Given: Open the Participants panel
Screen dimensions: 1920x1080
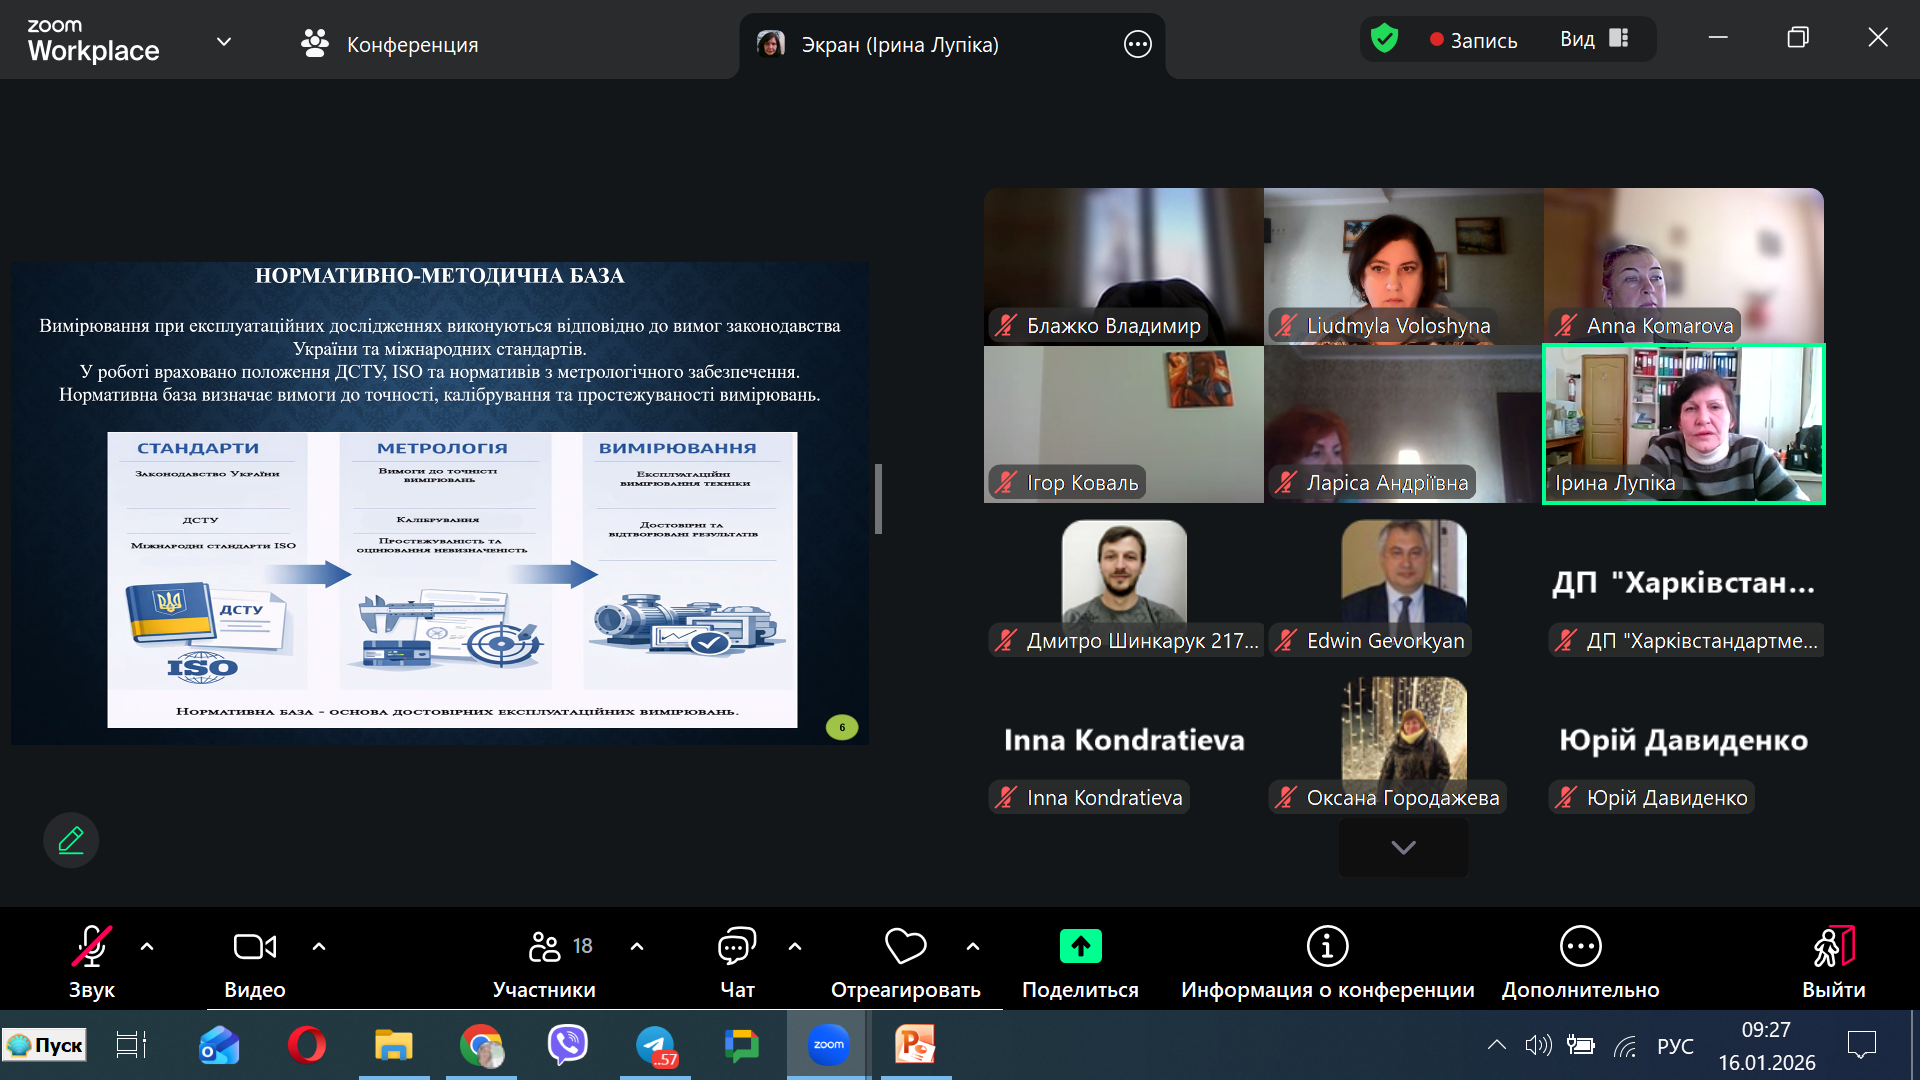Looking at the screenshot, I should point(545,947).
